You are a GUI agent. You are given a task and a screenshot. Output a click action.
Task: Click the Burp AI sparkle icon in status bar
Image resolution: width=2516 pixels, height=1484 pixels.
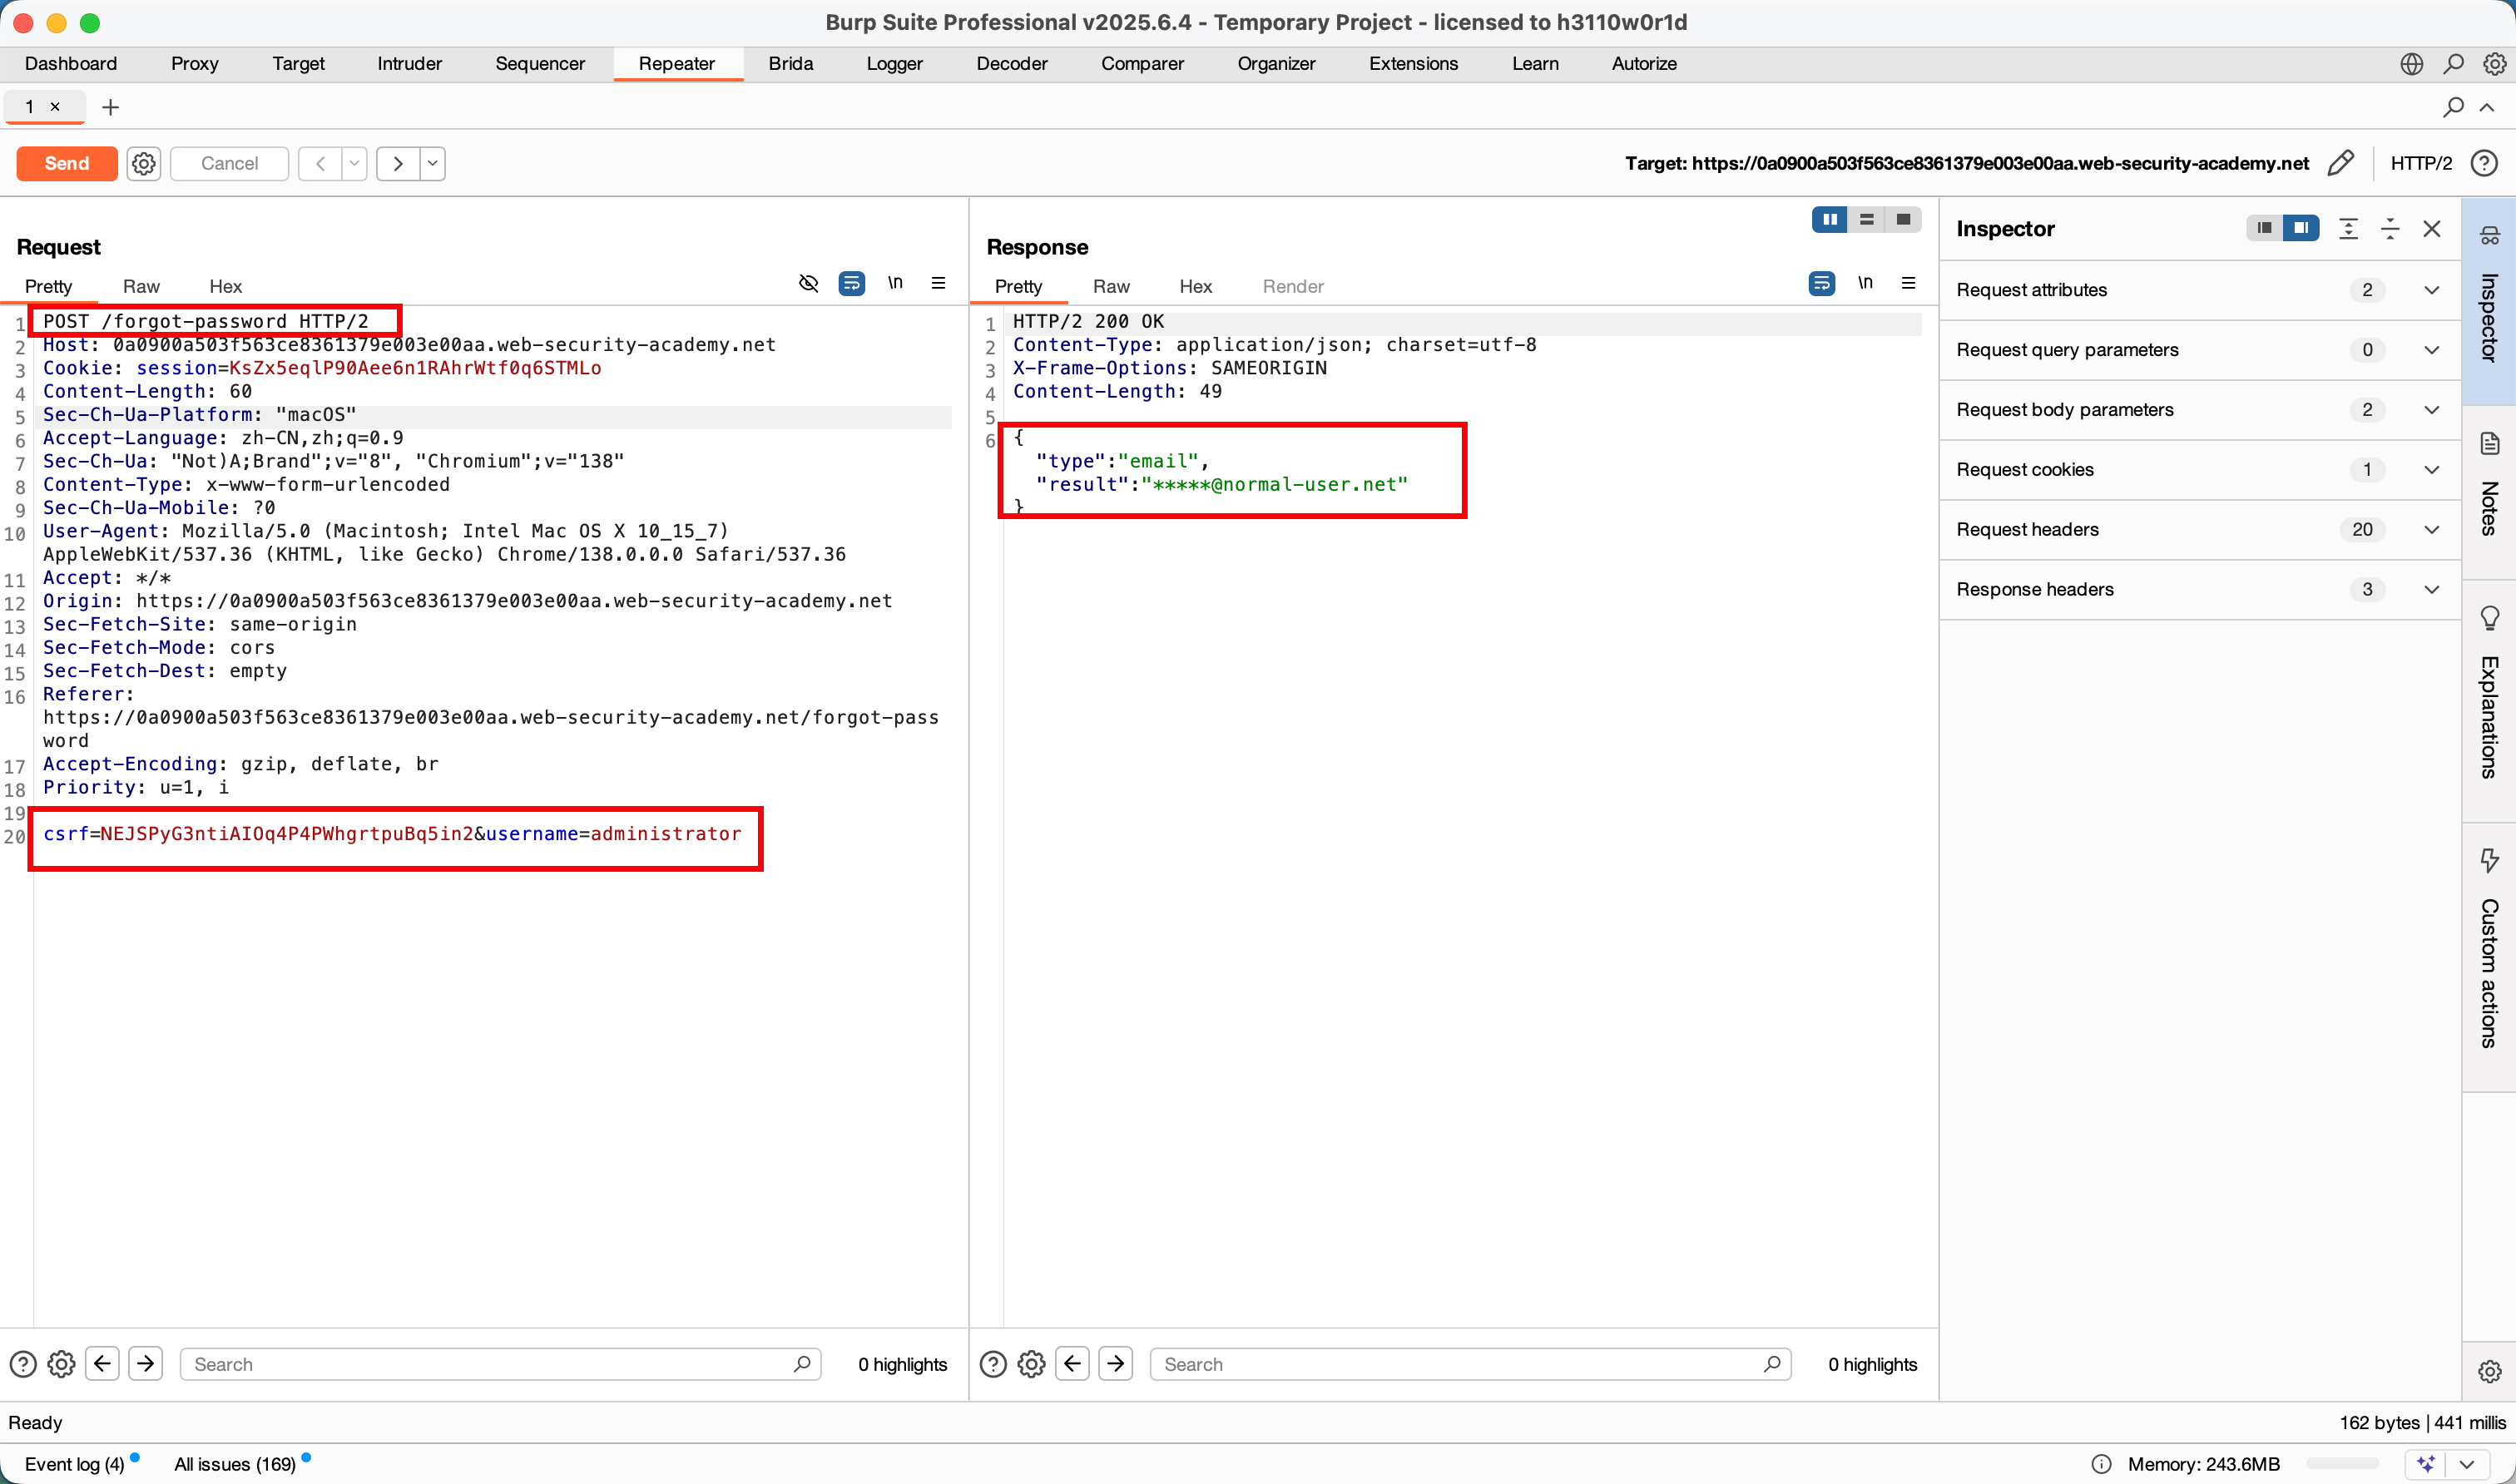pyautogui.click(x=2425, y=1464)
